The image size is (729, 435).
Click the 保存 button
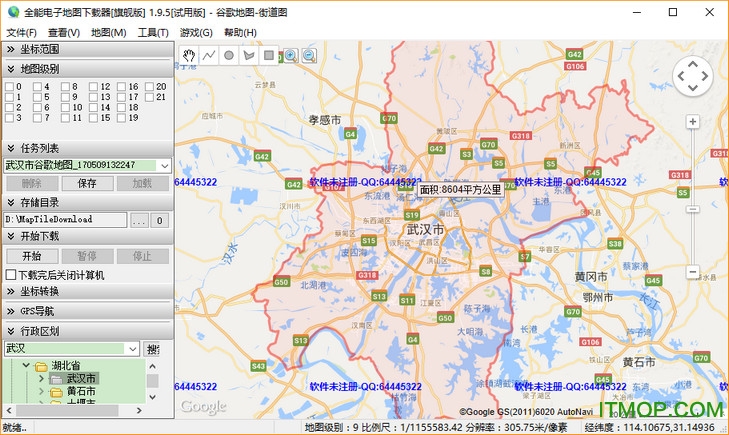pos(87,184)
